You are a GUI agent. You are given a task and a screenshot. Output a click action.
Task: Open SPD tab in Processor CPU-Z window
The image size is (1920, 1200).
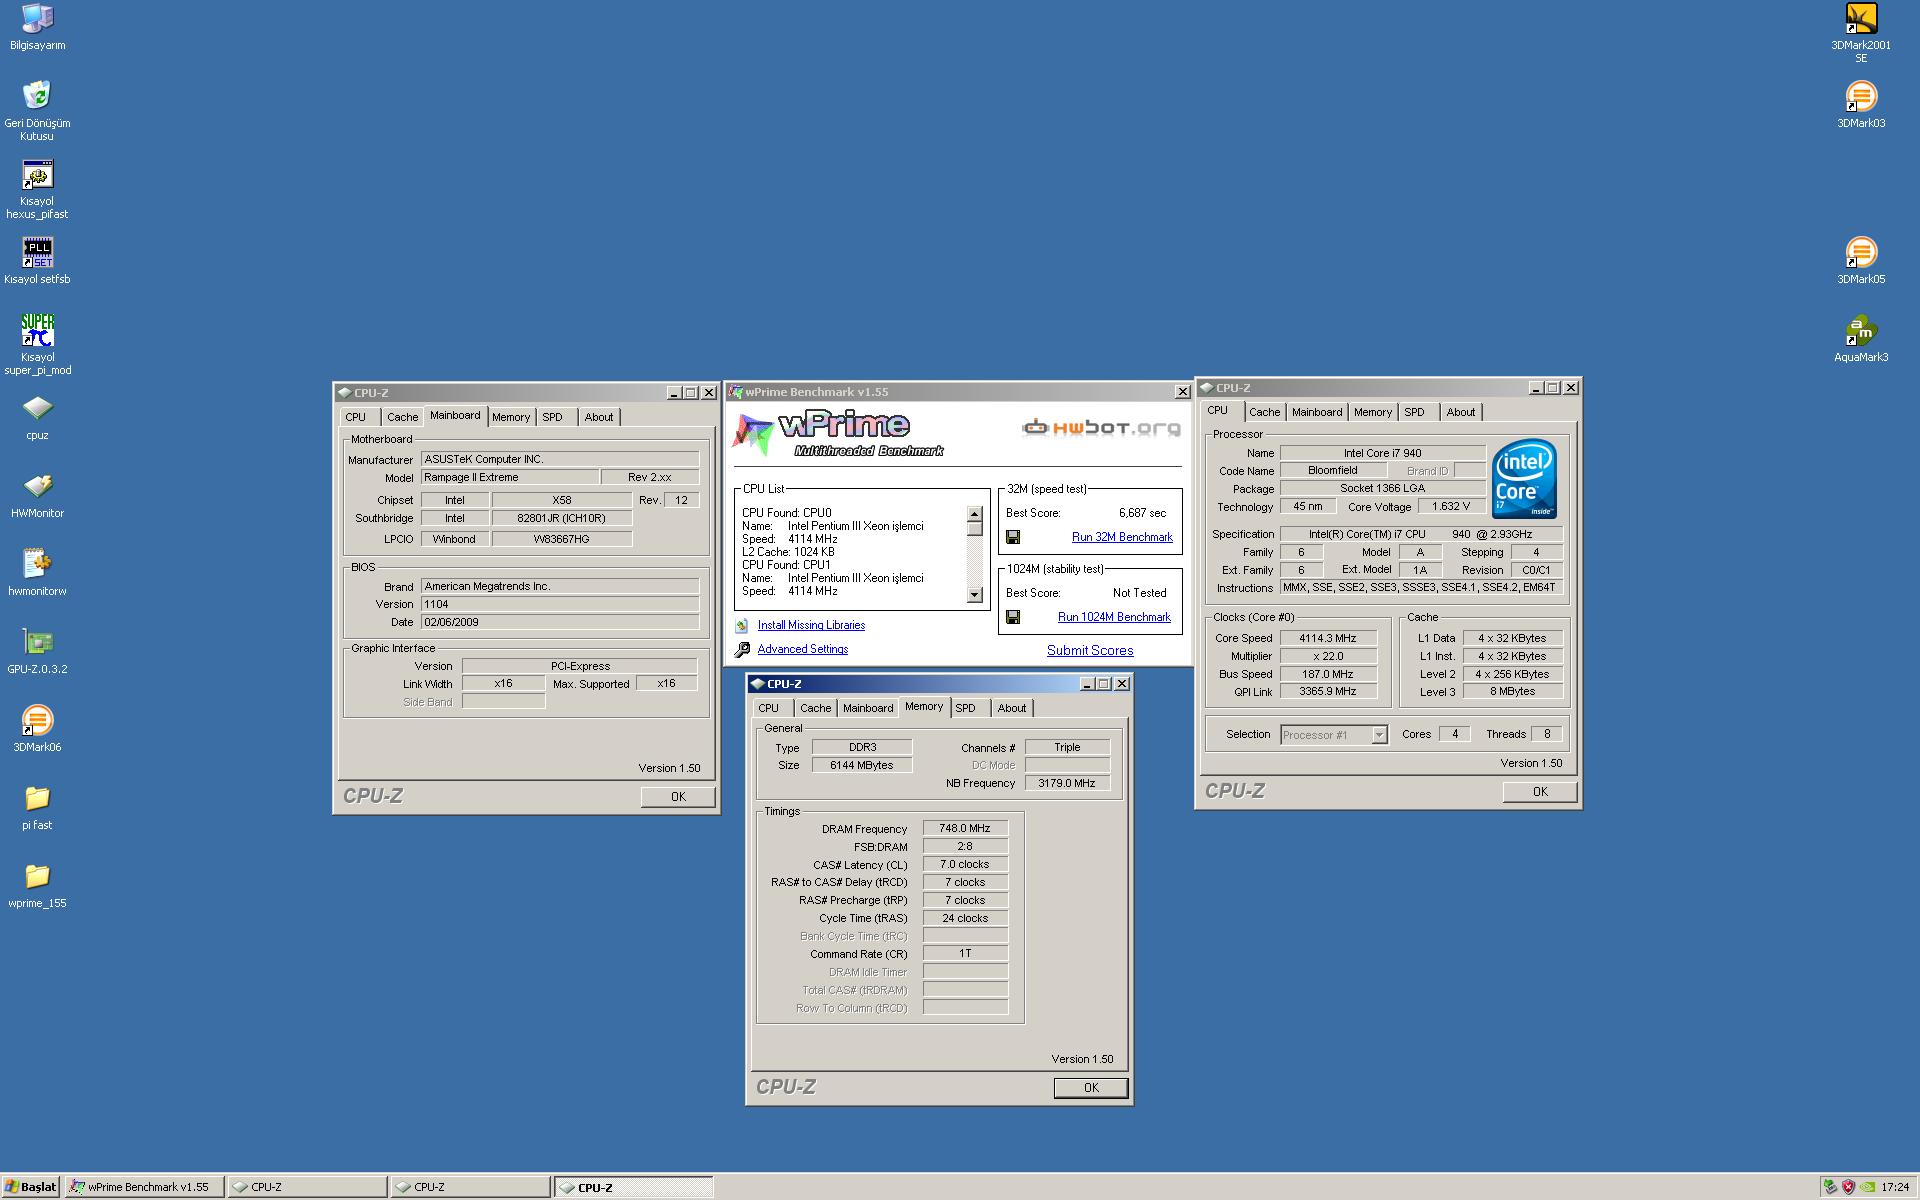[x=1415, y=412]
